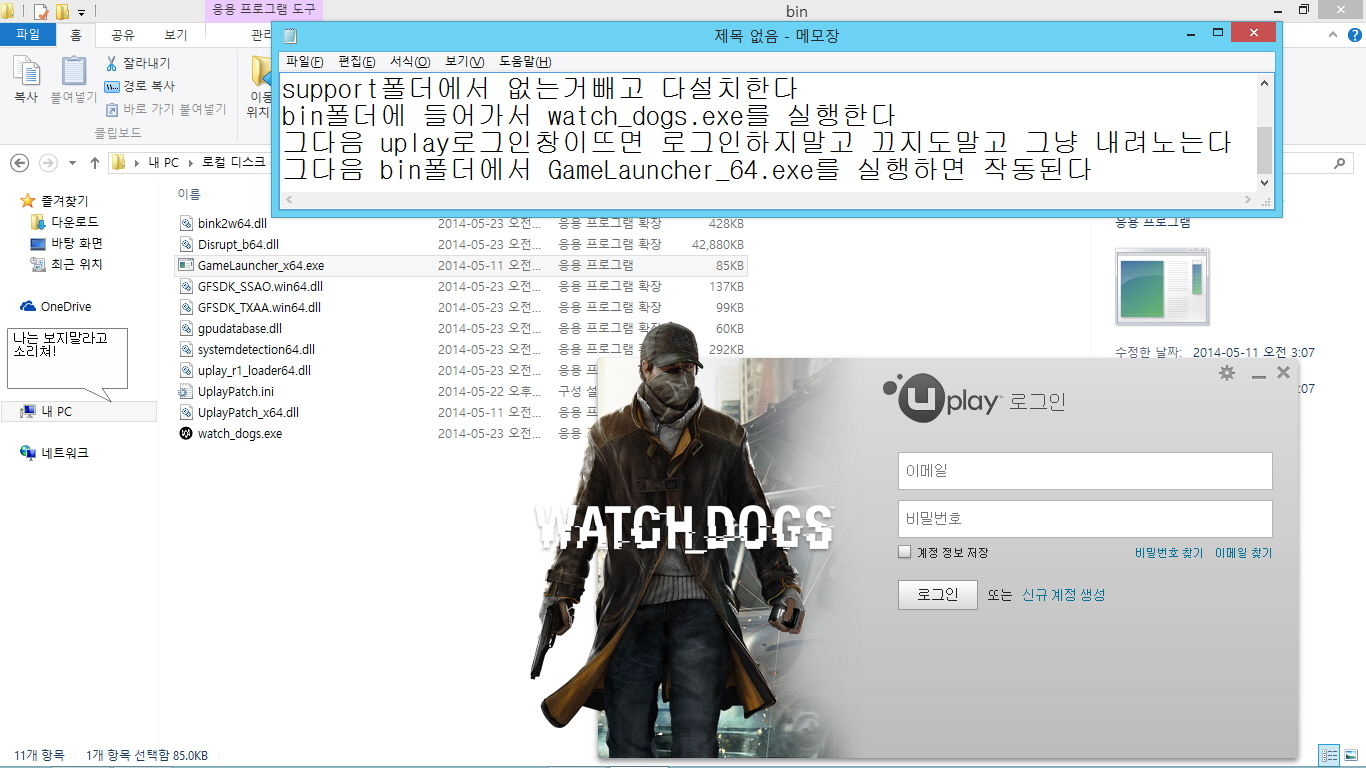Viewport: 1366px width, 768px height.
Task: Click into the 이메일 input field
Action: pyautogui.click(x=1085, y=471)
